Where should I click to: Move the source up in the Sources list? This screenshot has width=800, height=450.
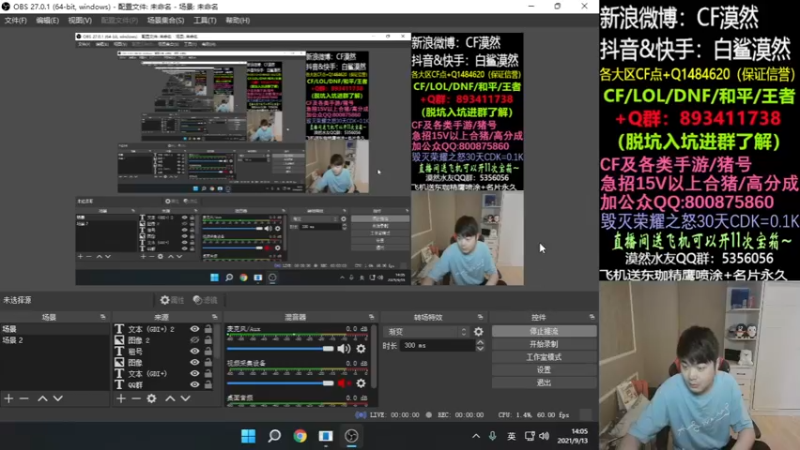(x=170, y=398)
